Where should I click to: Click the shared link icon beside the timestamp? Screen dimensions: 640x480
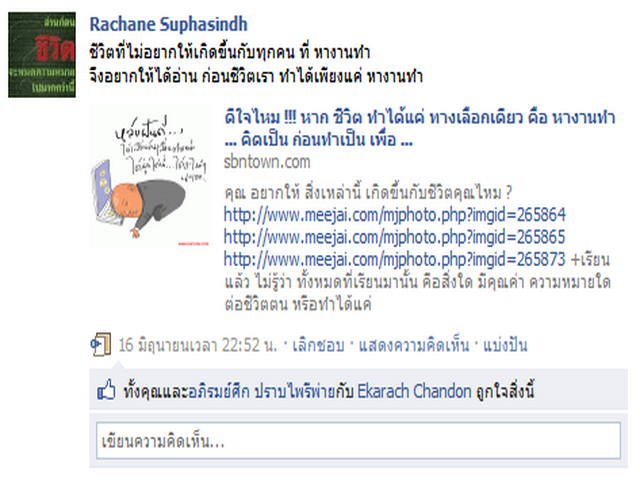tap(100, 345)
